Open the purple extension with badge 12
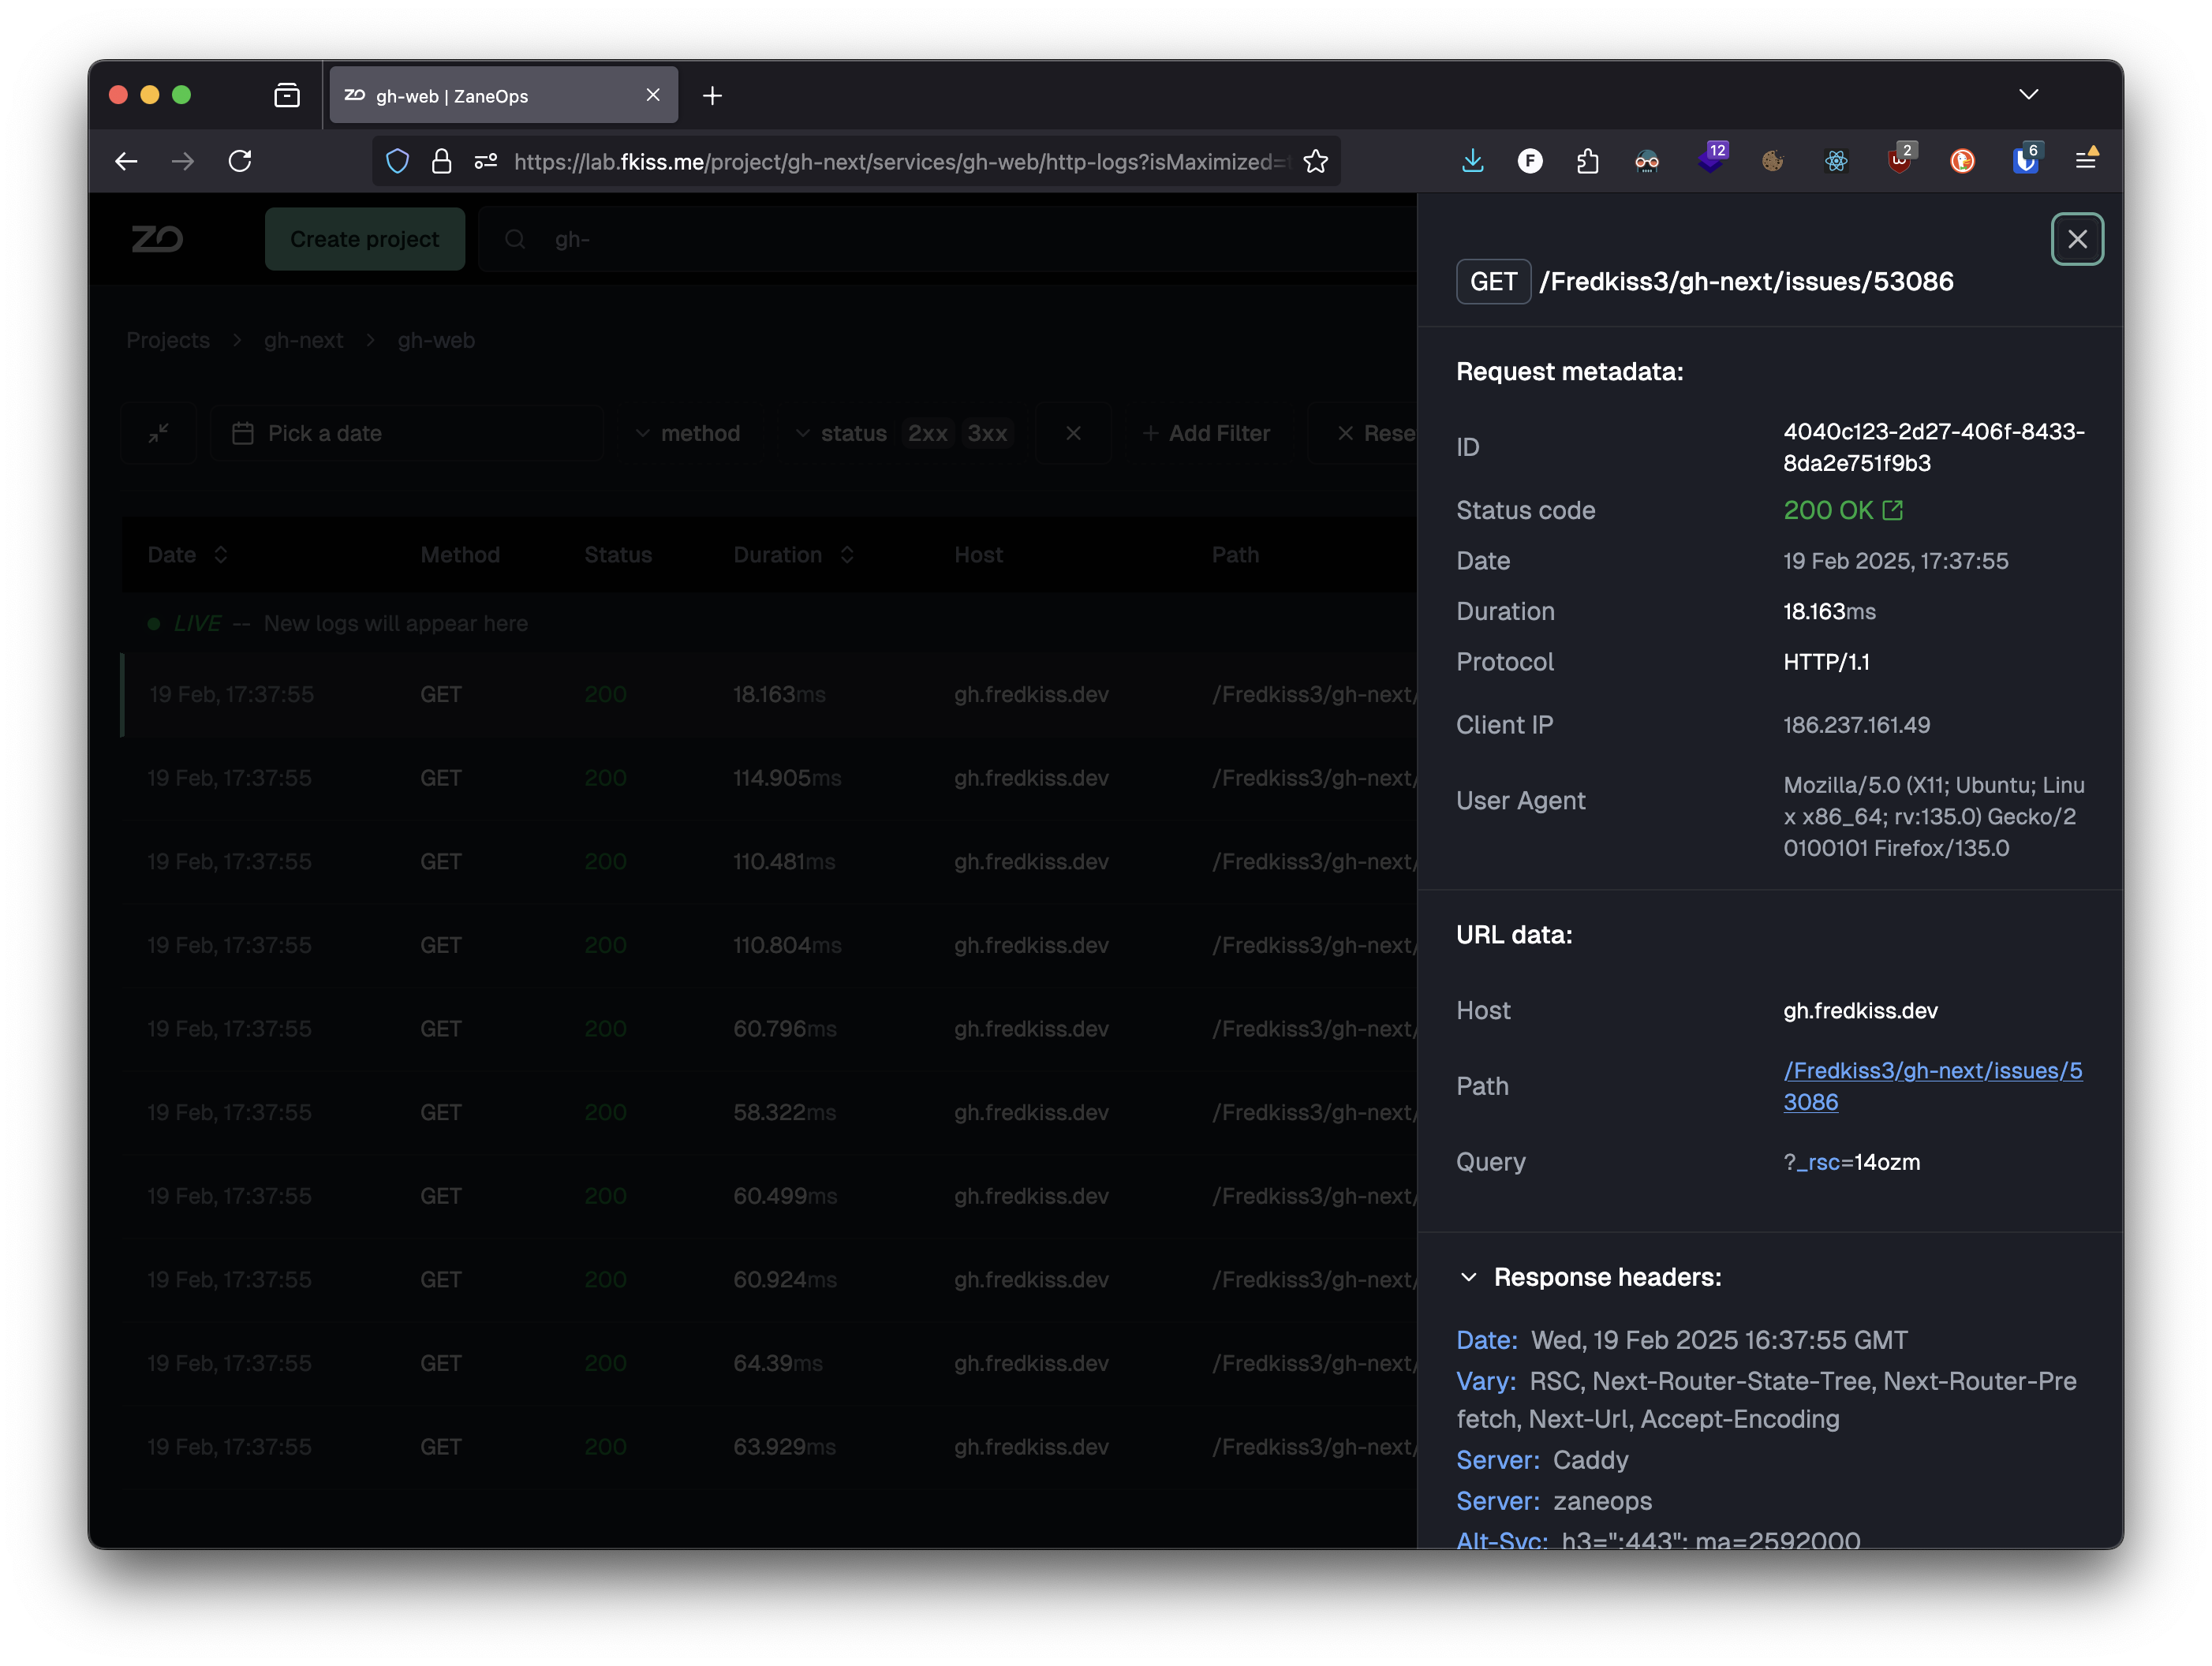Screen dimensions: 2212x1666 1711,159
